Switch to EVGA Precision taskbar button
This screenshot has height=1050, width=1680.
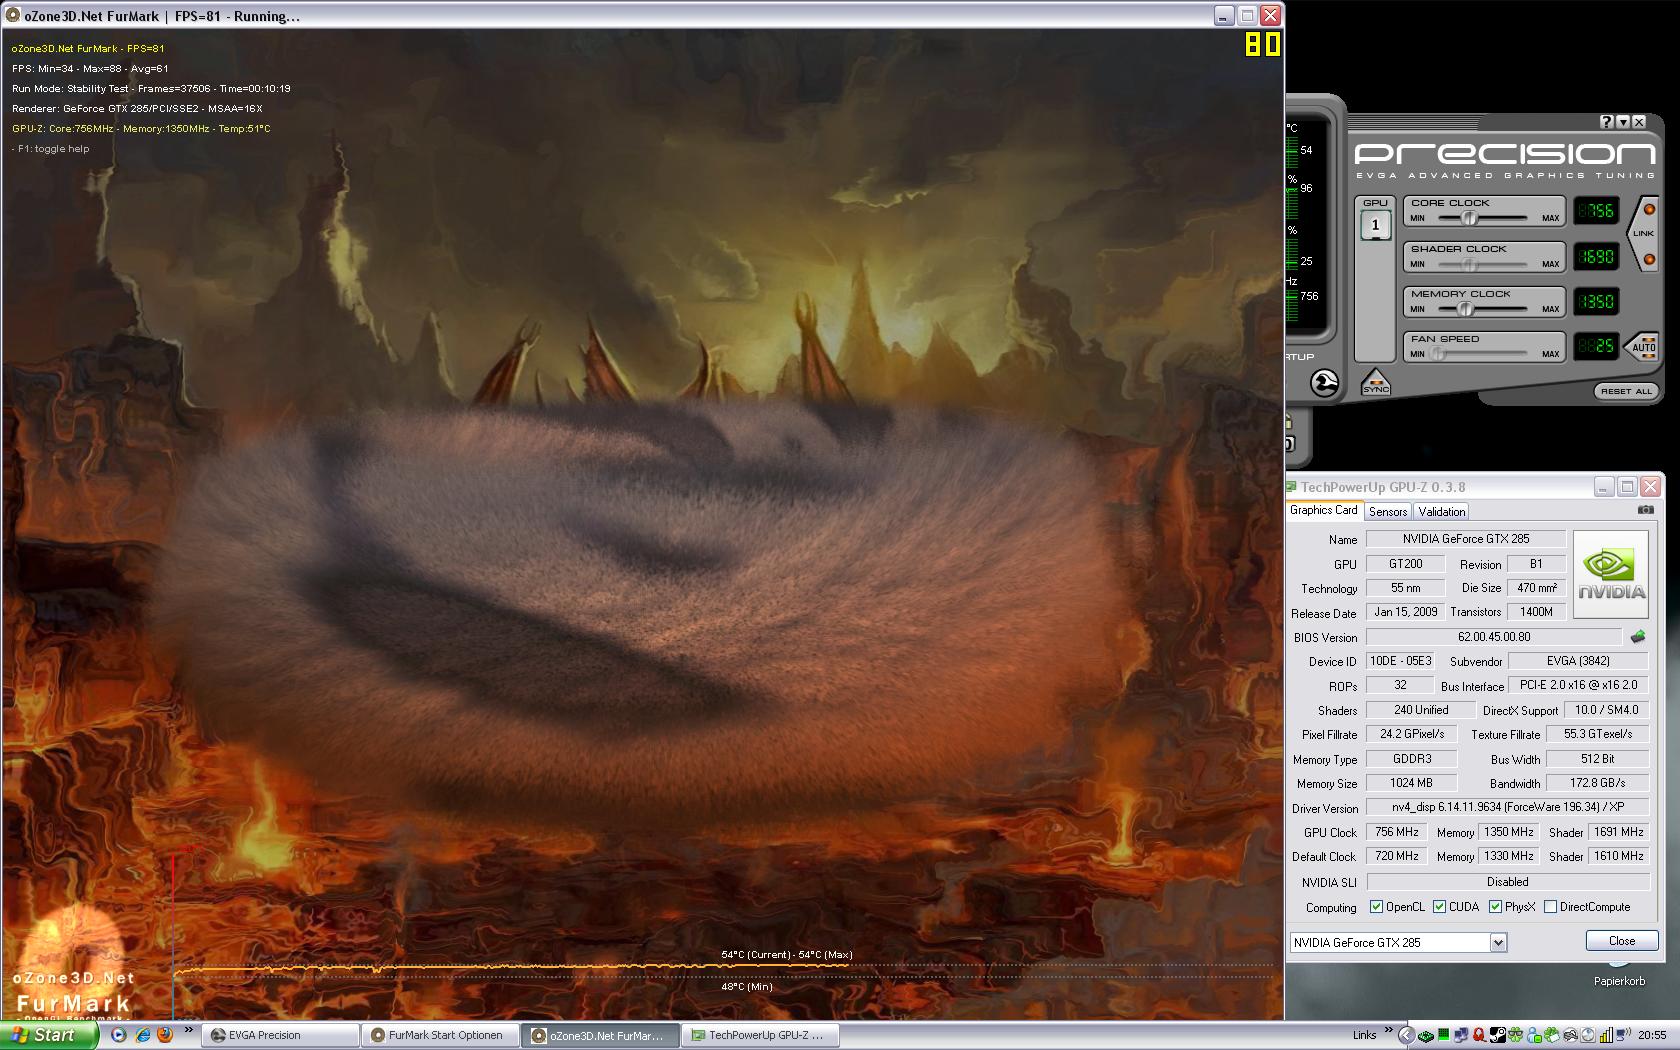tap(280, 1035)
